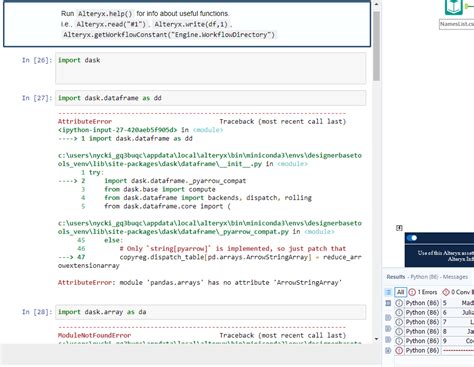
Task: Filter Results by 1 Errors
Action: 423,292
